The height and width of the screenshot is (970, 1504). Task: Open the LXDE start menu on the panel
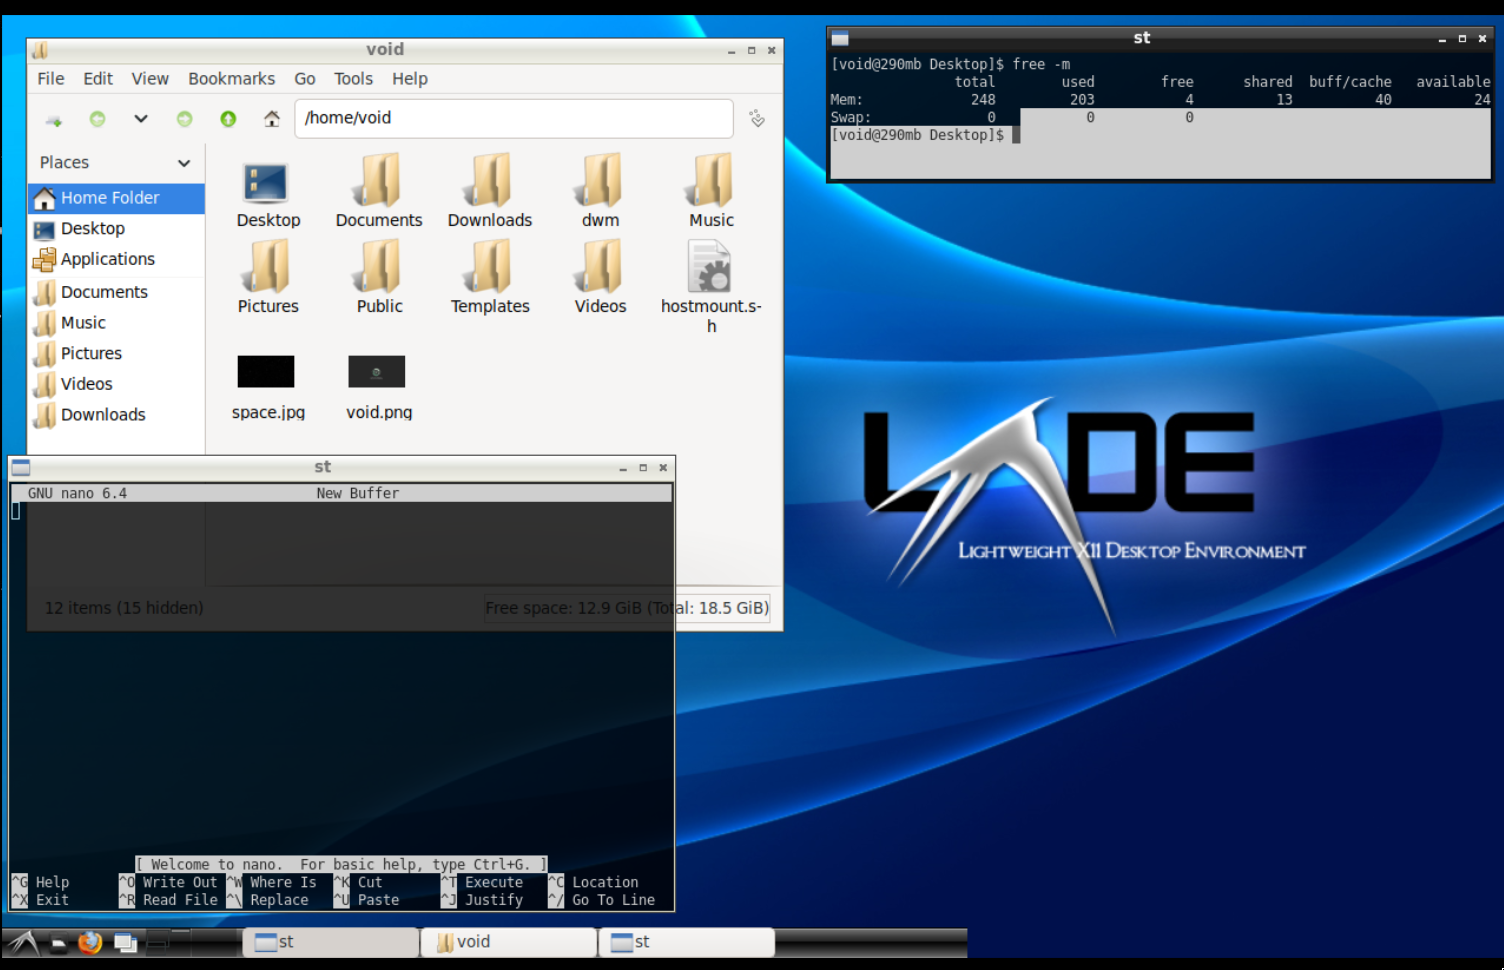[x=24, y=942]
